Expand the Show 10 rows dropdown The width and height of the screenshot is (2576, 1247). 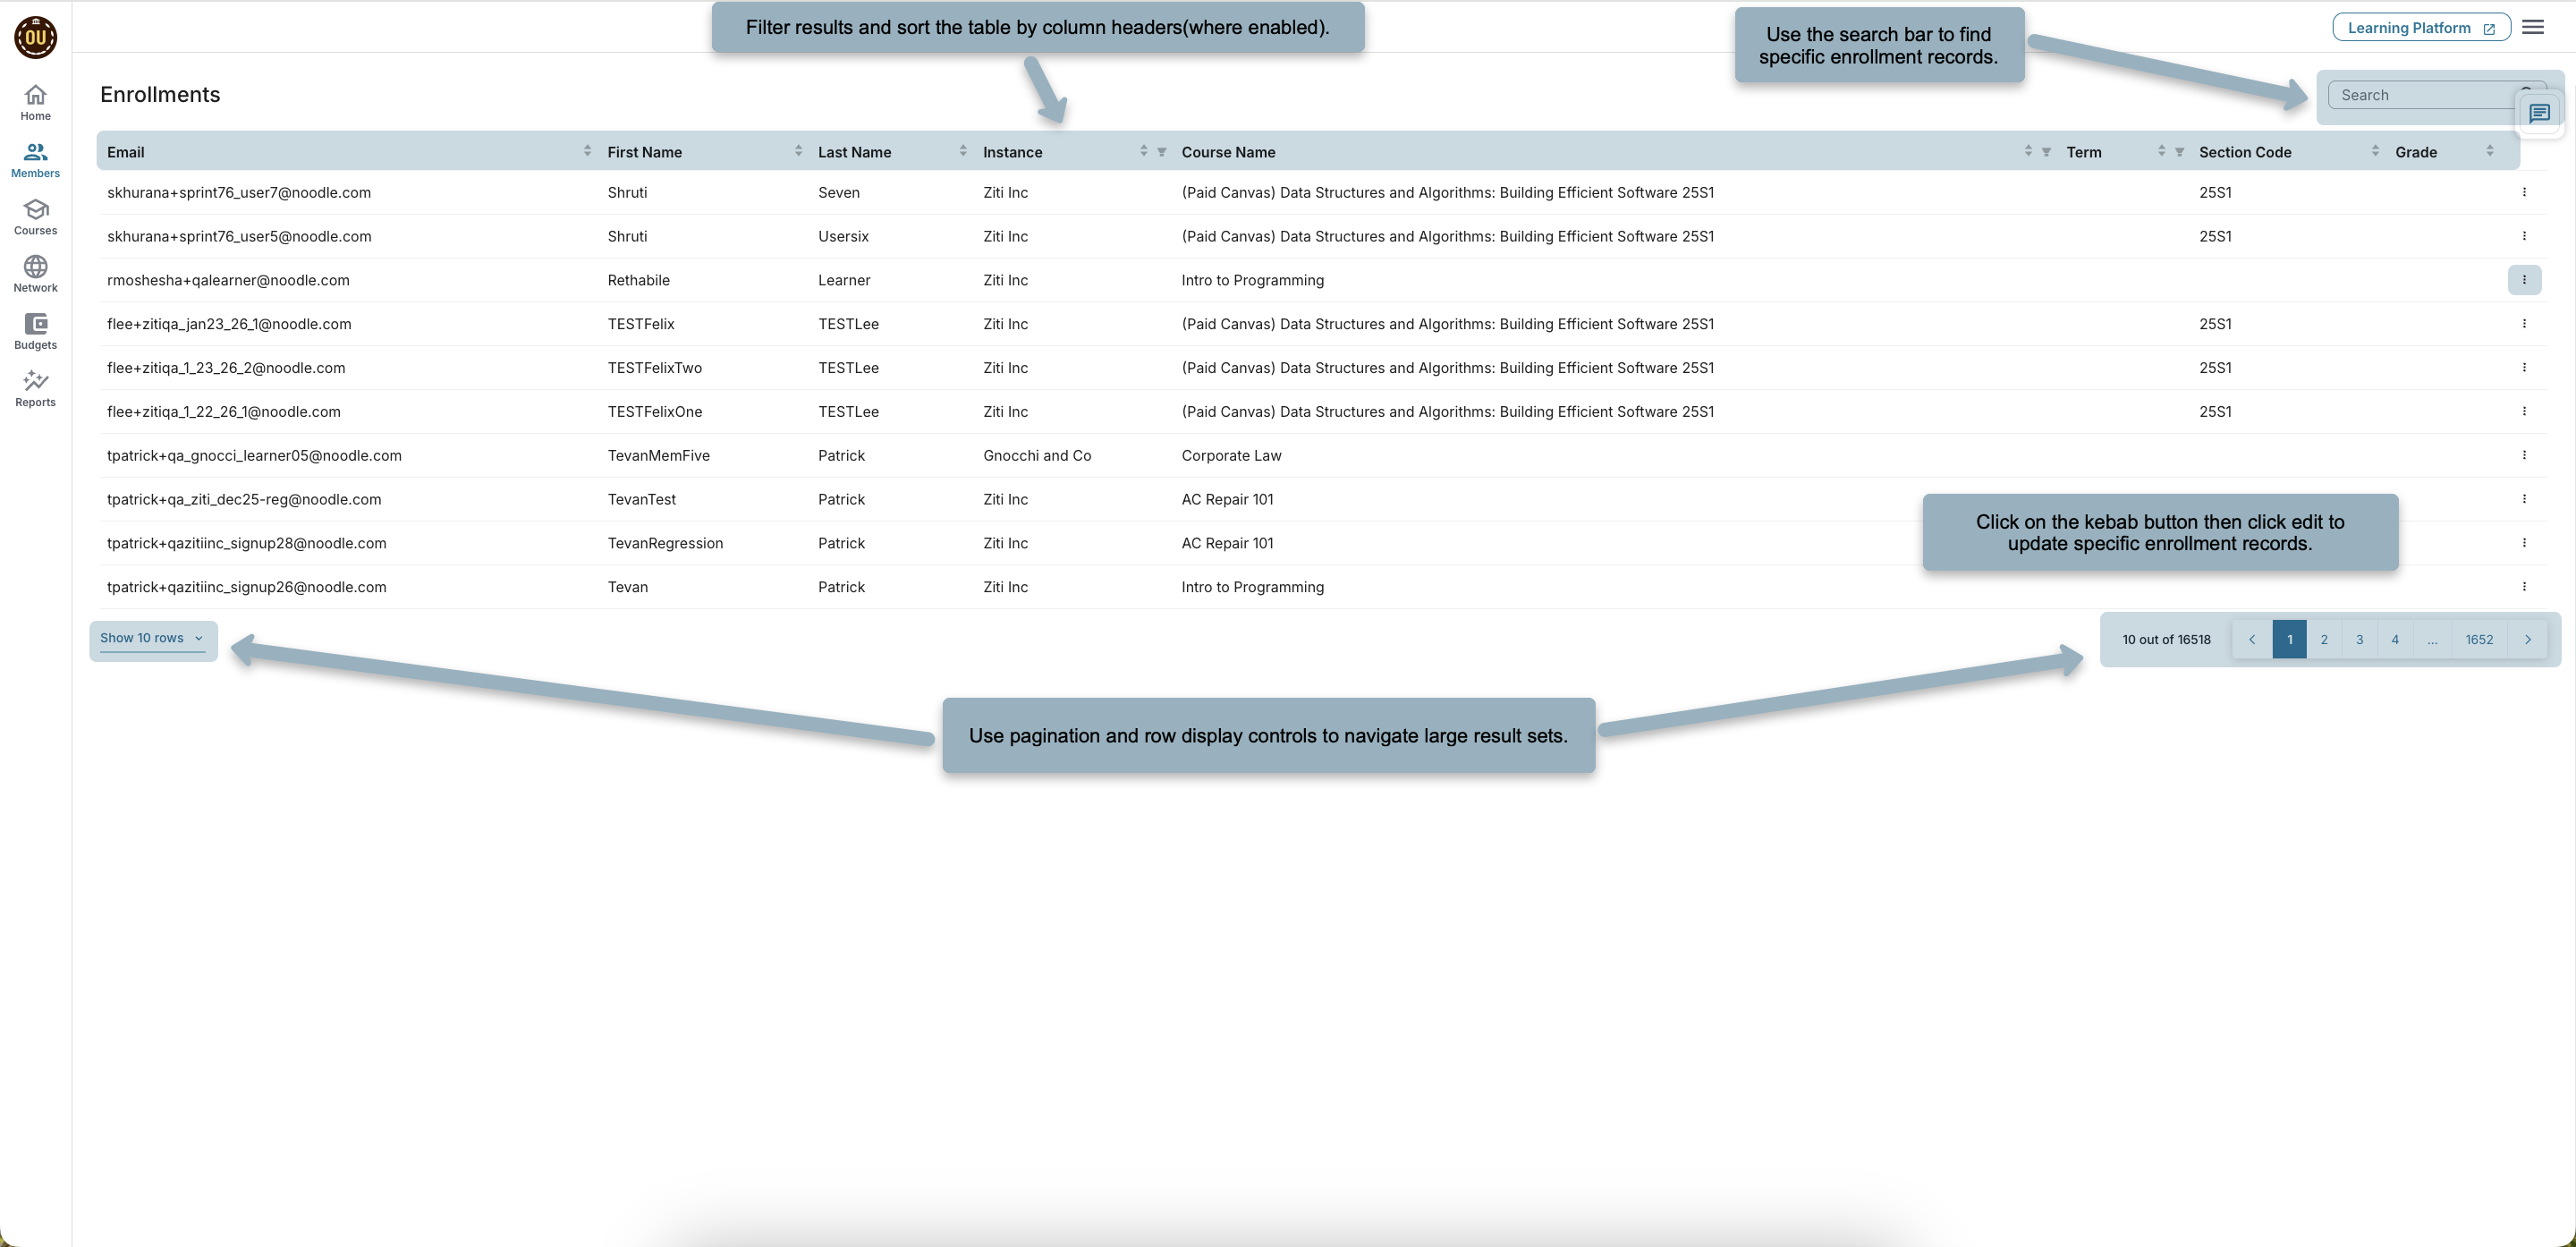152,638
